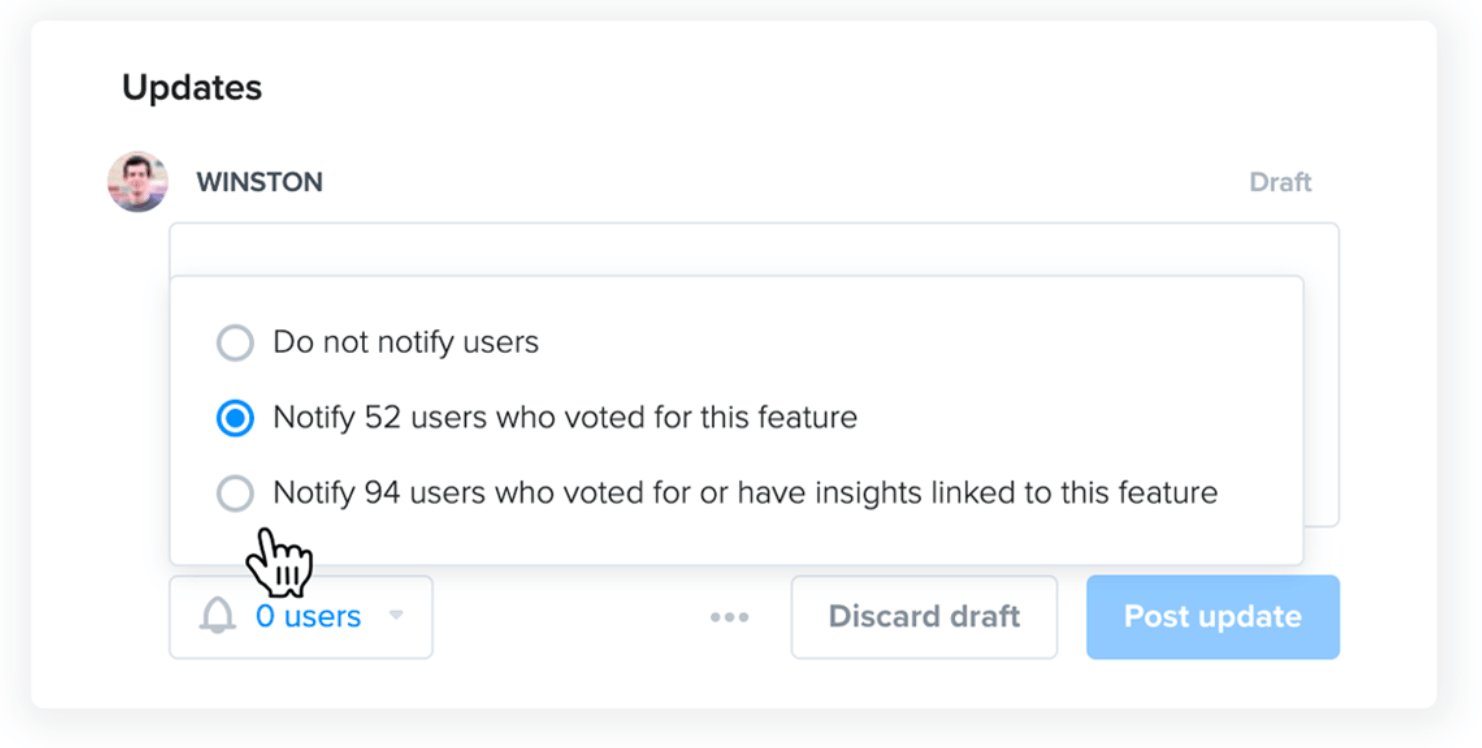Click the notification bell icon
Image resolution: width=1482 pixels, height=748 pixels.
pos(217,616)
